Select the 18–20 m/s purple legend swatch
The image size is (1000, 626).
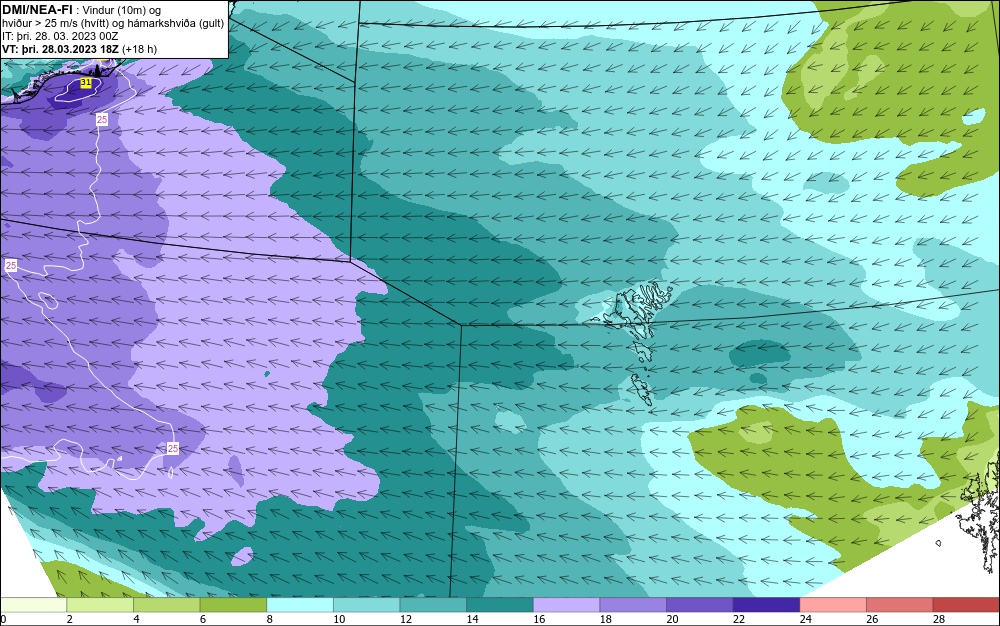click(x=633, y=605)
